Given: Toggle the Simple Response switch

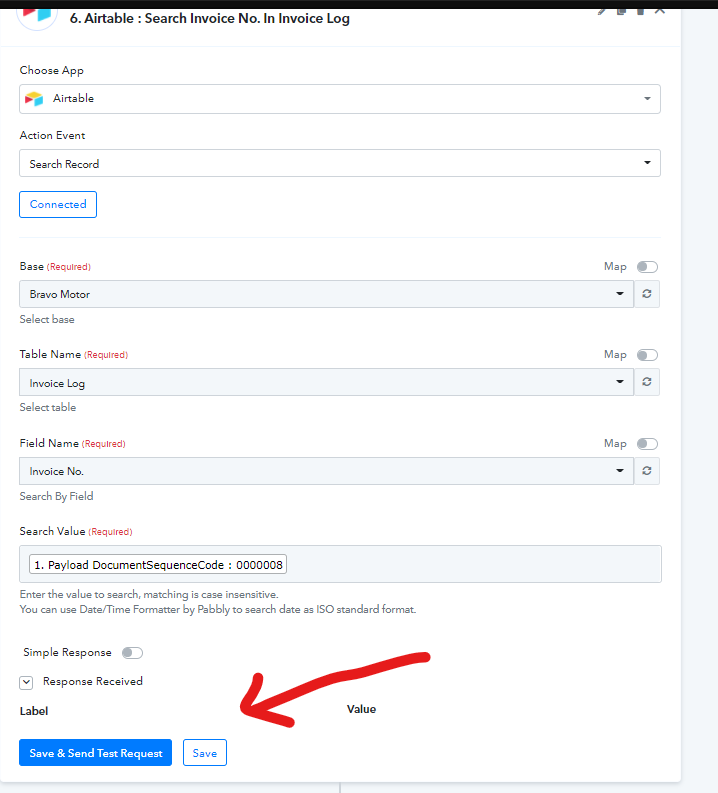Looking at the screenshot, I should point(132,653).
